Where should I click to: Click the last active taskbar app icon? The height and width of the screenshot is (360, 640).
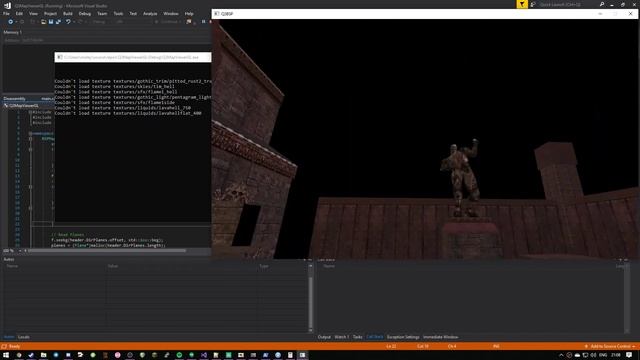coord(302,355)
